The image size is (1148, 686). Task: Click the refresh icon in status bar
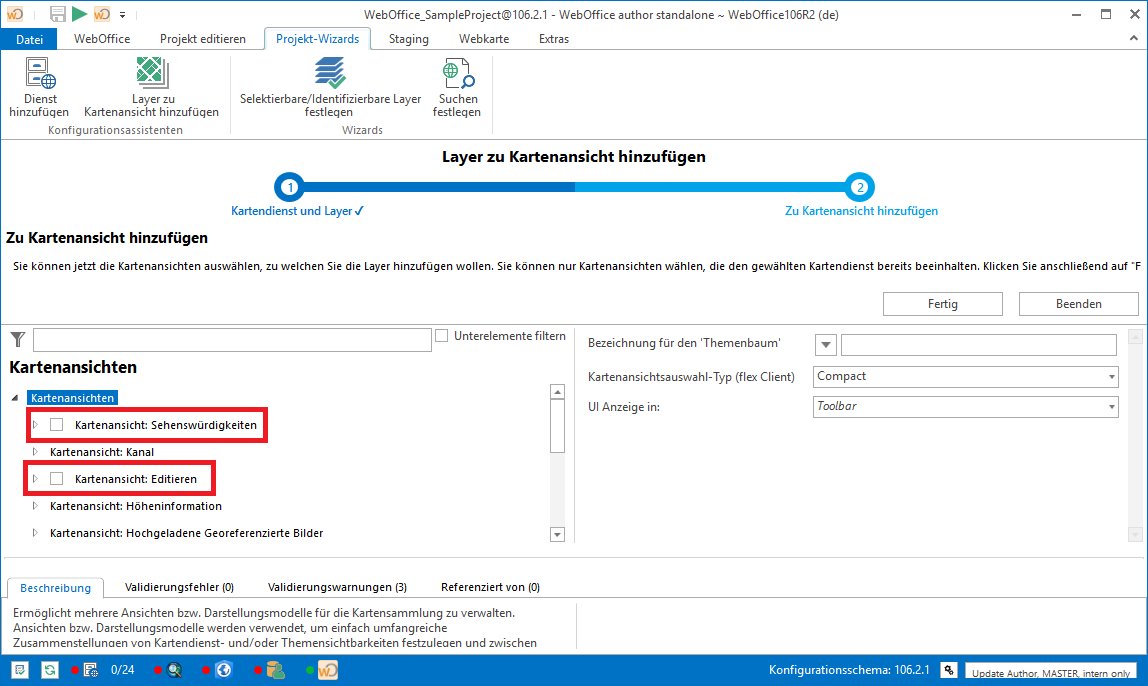point(49,670)
